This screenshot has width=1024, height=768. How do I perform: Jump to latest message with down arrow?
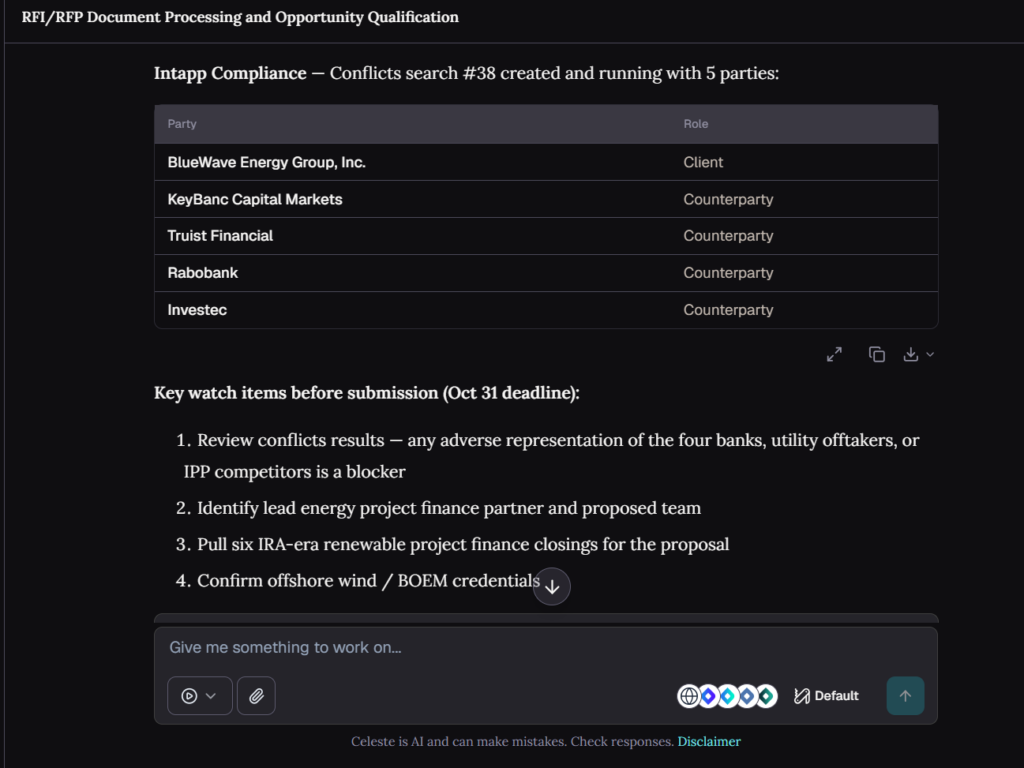pos(552,586)
